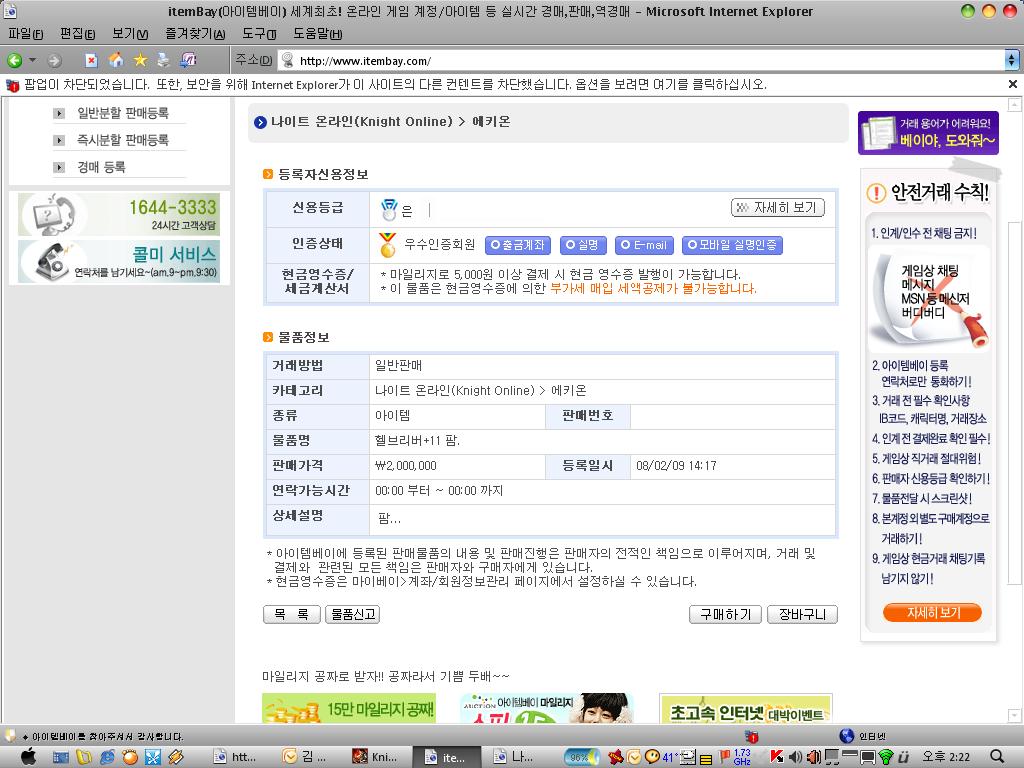The image size is (1024, 768).
Task: Switch to the 나... taskbar window
Action: click(515, 757)
